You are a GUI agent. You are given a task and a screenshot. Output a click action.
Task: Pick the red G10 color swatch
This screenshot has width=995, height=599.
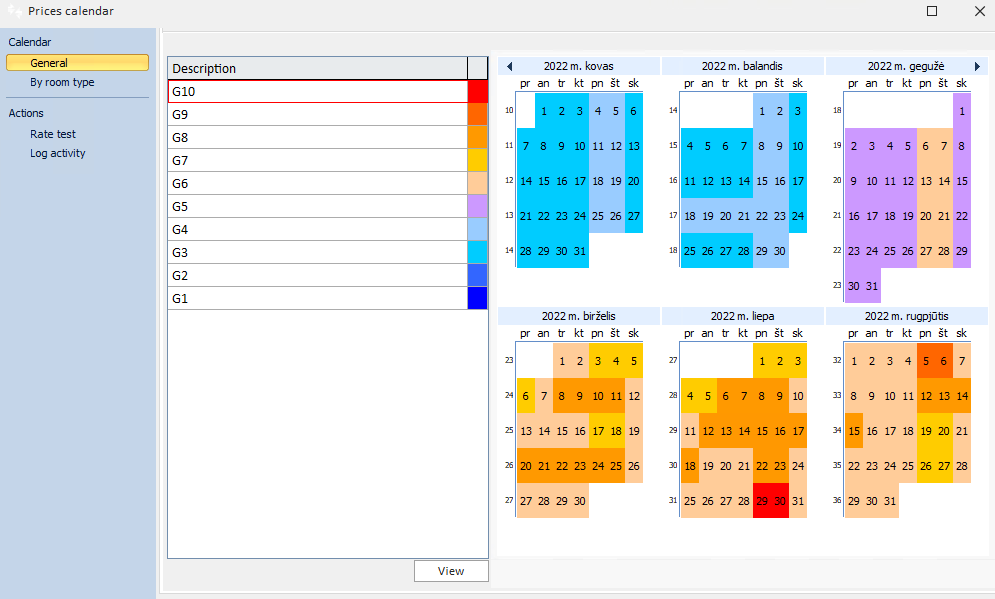(477, 91)
